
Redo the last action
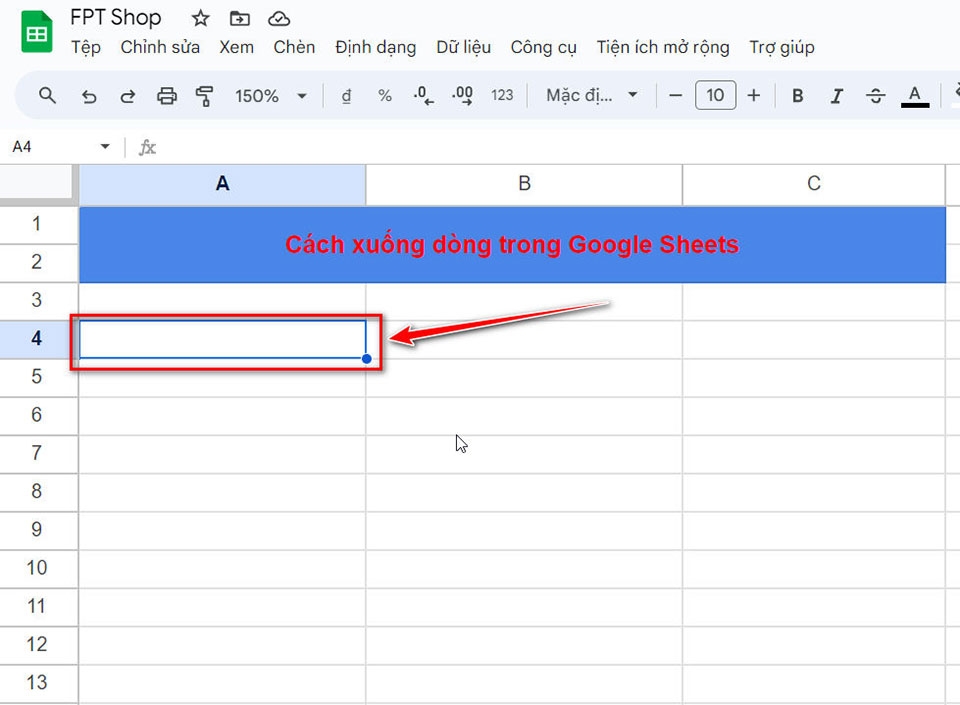tap(128, 95)
